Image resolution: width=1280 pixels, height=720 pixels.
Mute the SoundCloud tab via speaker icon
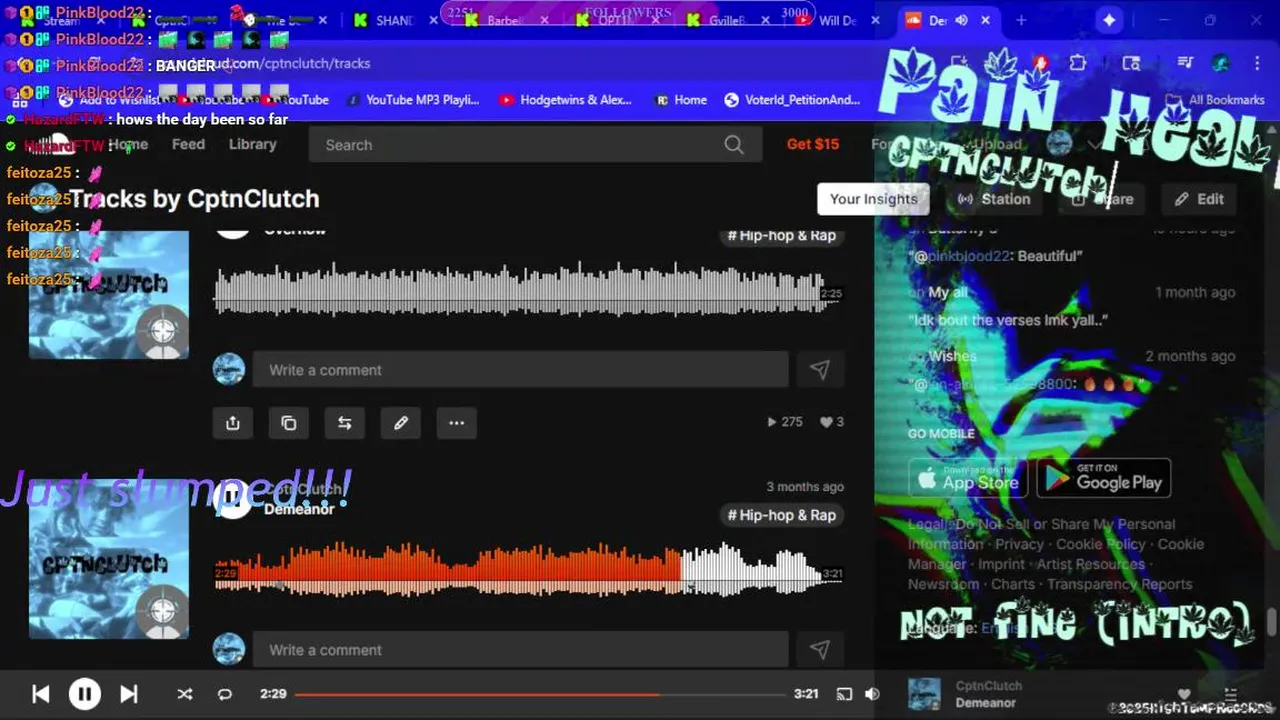click(961, 20)
